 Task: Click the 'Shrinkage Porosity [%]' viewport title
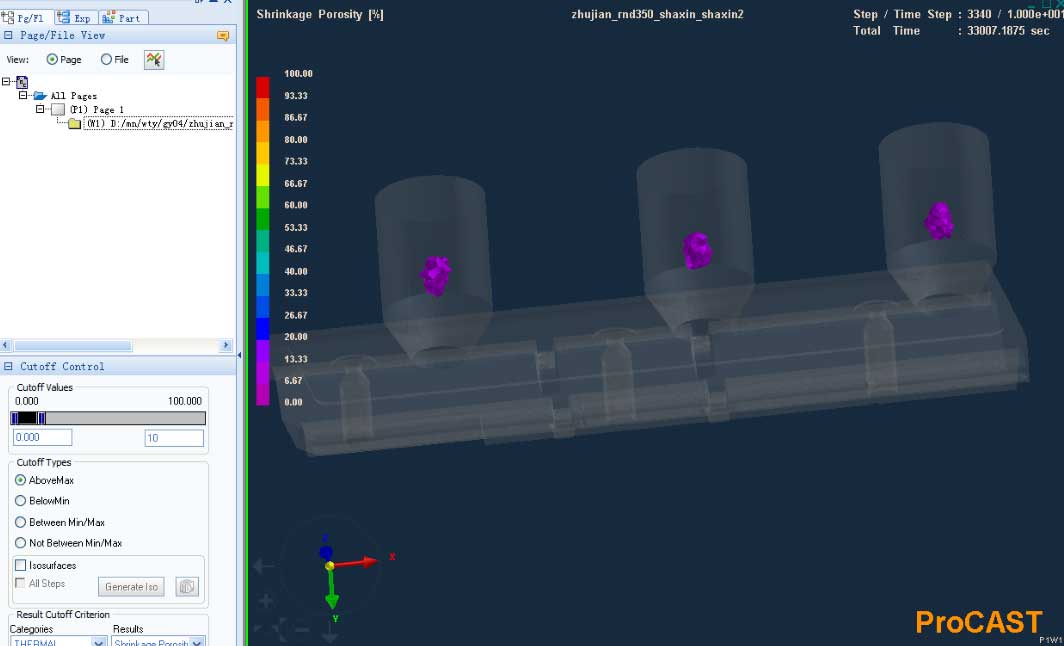[x=320, y=14]
